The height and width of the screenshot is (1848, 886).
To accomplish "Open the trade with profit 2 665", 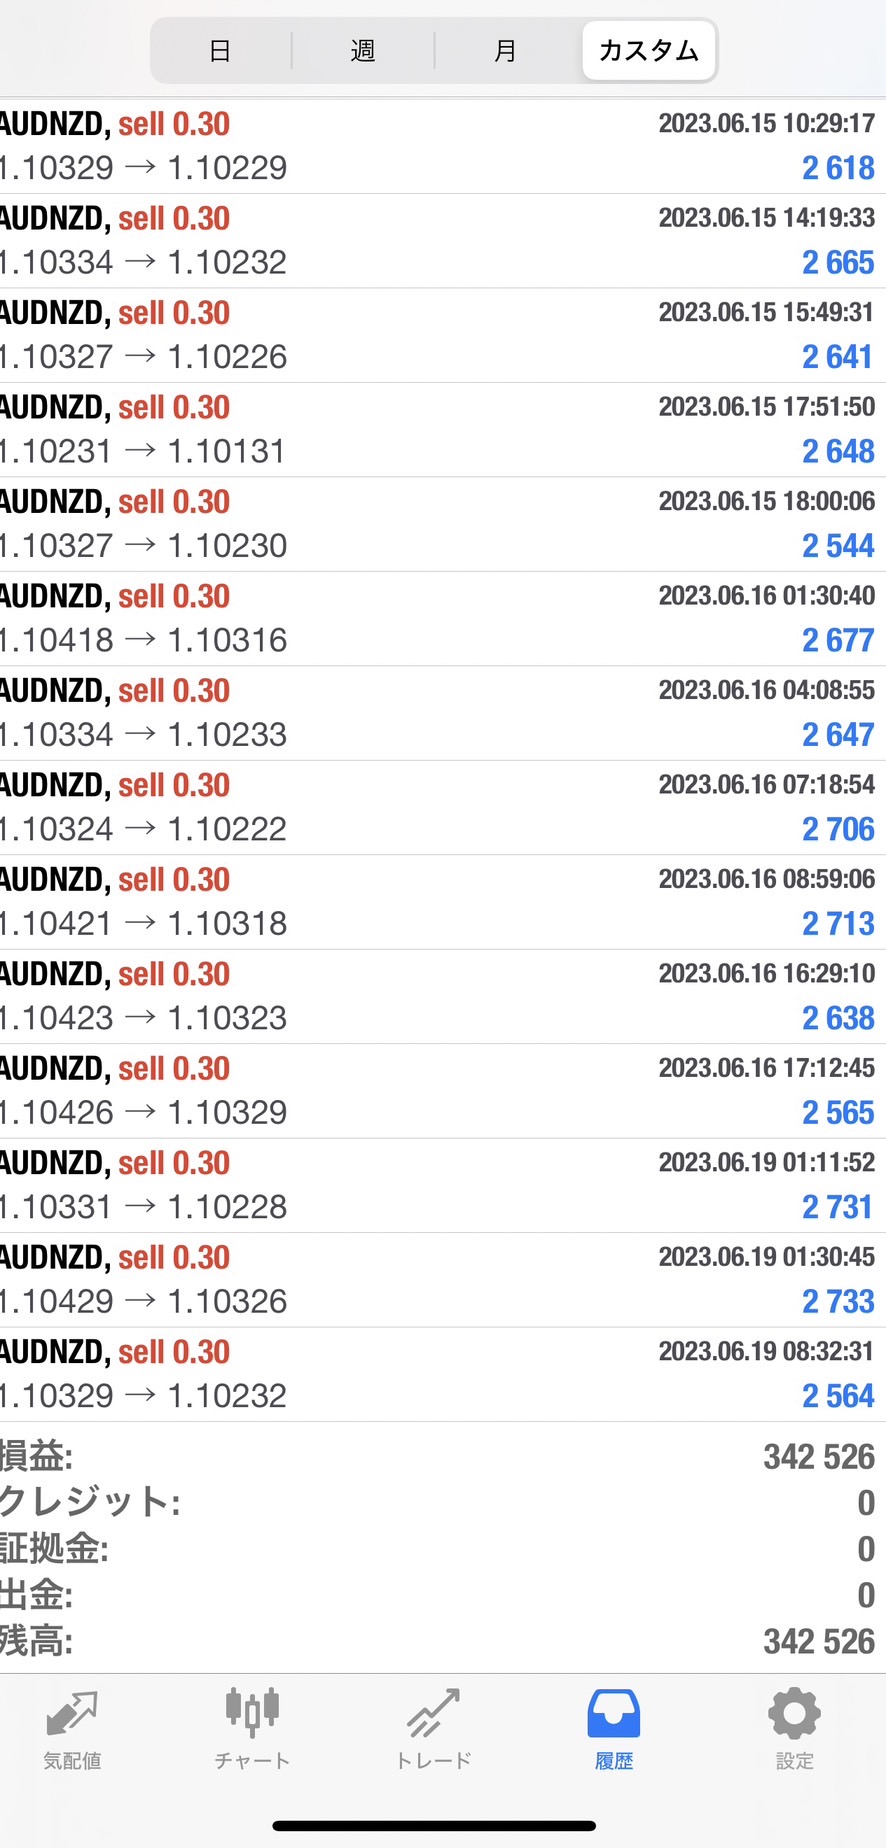I will pyautogui.click(x=443, y=241).
